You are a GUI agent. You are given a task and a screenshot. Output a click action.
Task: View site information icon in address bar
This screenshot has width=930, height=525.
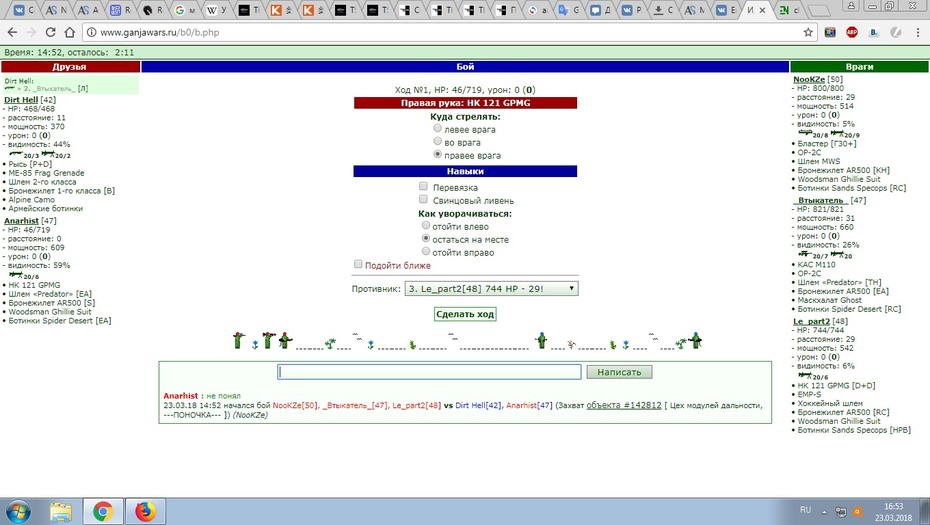pos(91,33)
